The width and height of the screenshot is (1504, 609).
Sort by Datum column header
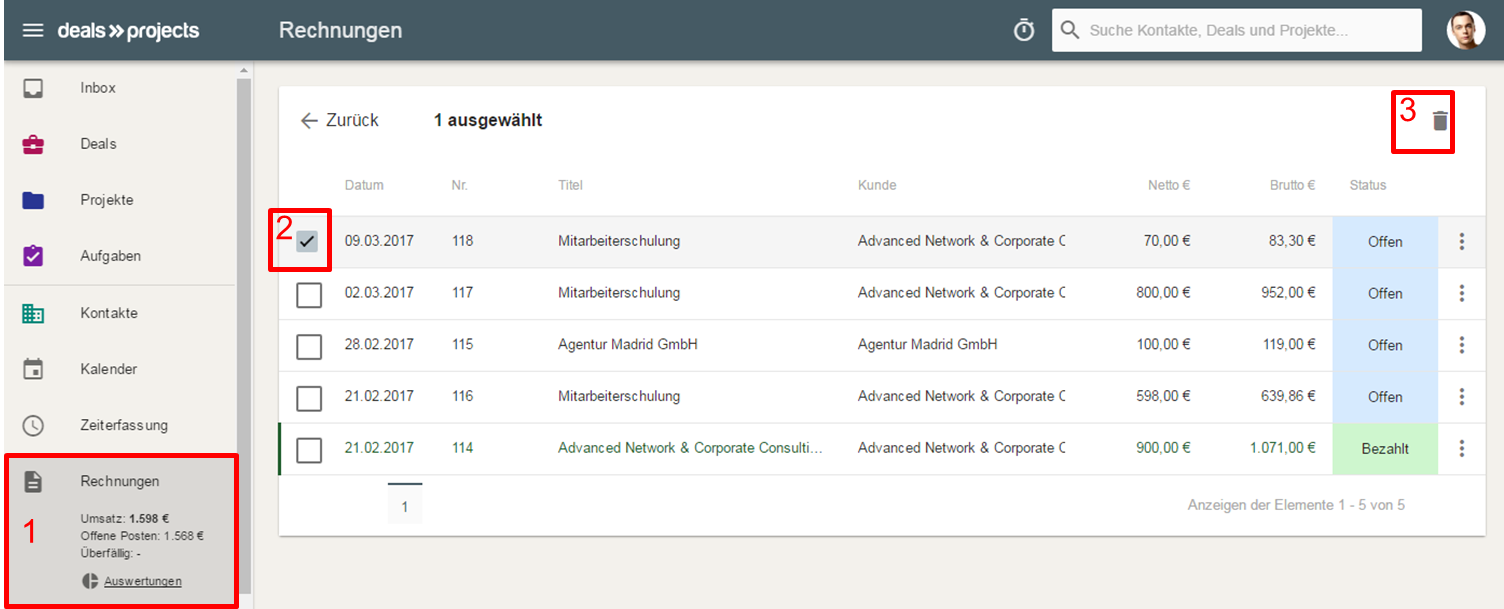[x=364, y=185]
